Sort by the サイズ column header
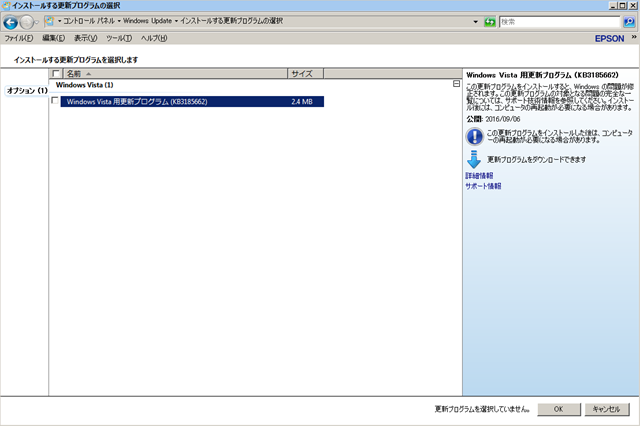640x426 pixels. [x=306, y=73]
